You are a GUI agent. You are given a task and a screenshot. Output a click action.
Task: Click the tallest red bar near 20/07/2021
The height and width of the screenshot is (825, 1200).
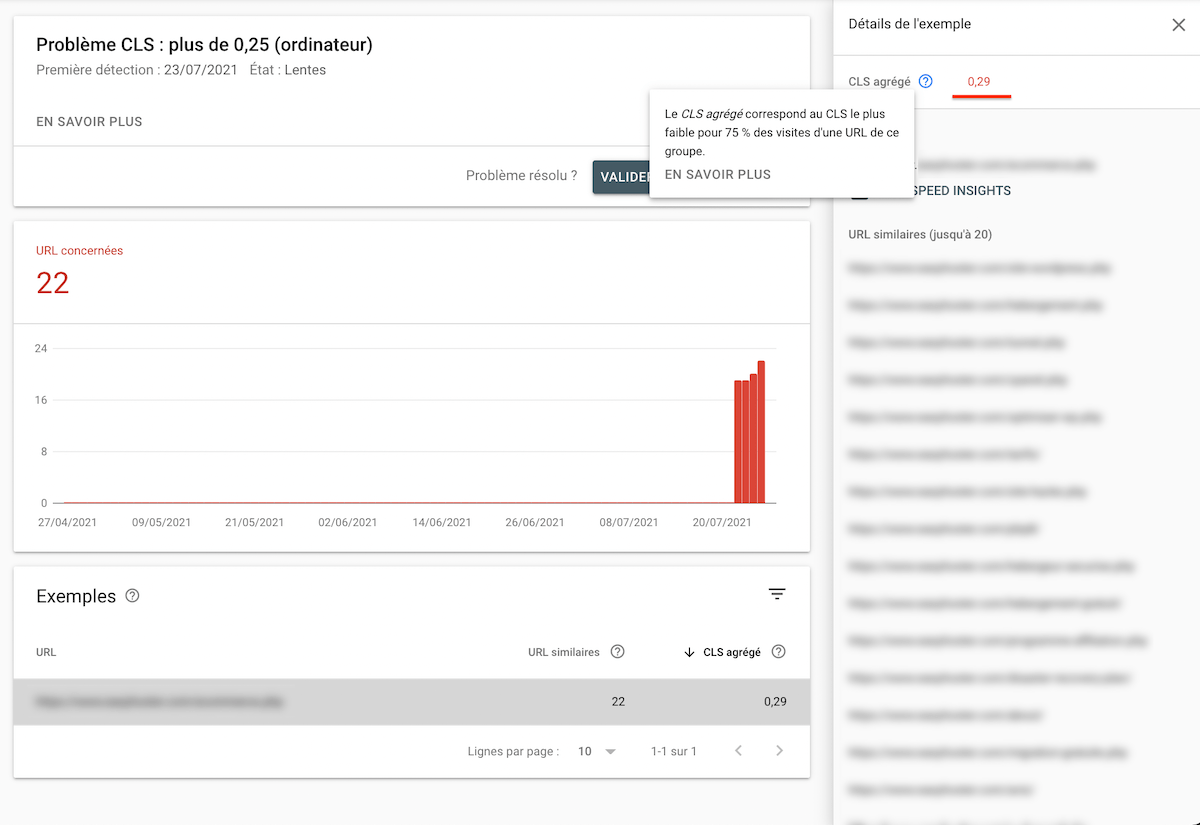pyautogui.click(x=762, y=430)
